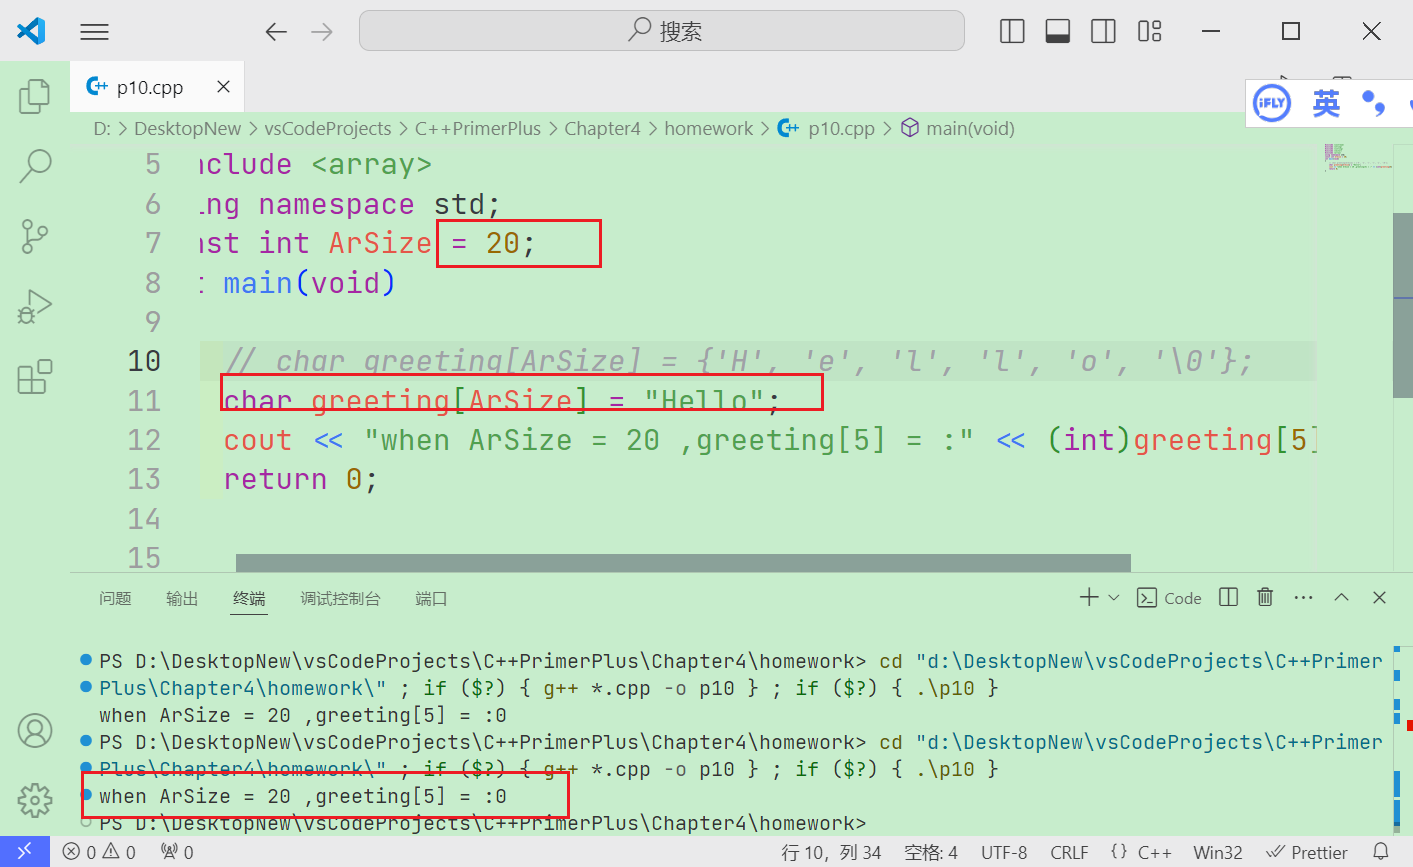The image size is (1413, 867).
Task: Open the Manage gear settings
Action: coord(35,800)
